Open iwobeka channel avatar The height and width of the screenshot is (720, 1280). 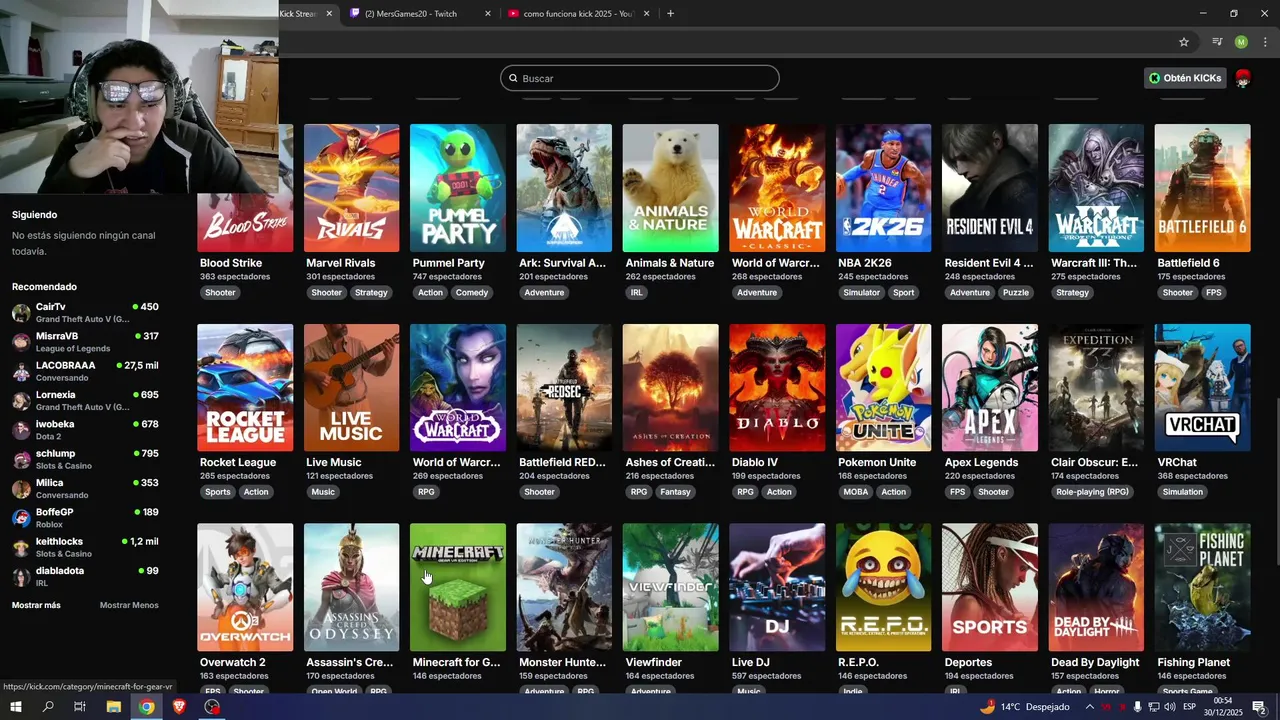[x=21, y=430]
